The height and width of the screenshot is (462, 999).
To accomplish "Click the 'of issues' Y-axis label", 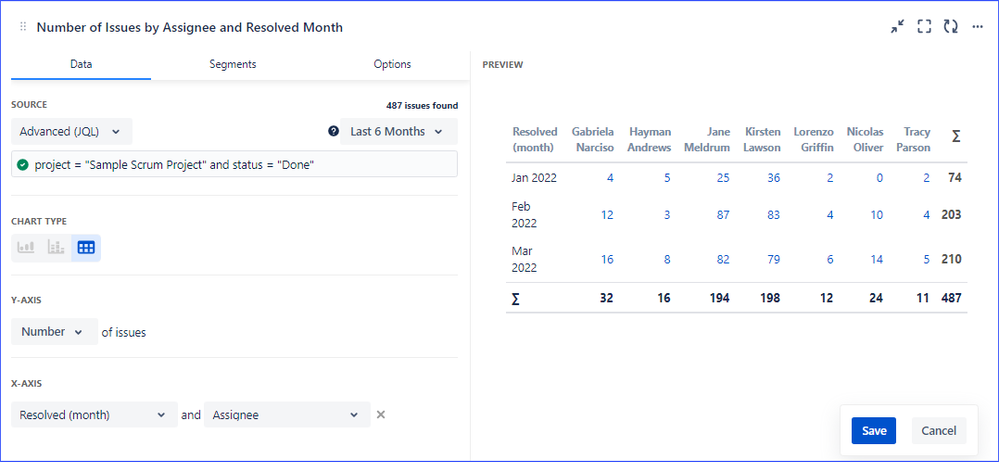I will click(124, 332).
